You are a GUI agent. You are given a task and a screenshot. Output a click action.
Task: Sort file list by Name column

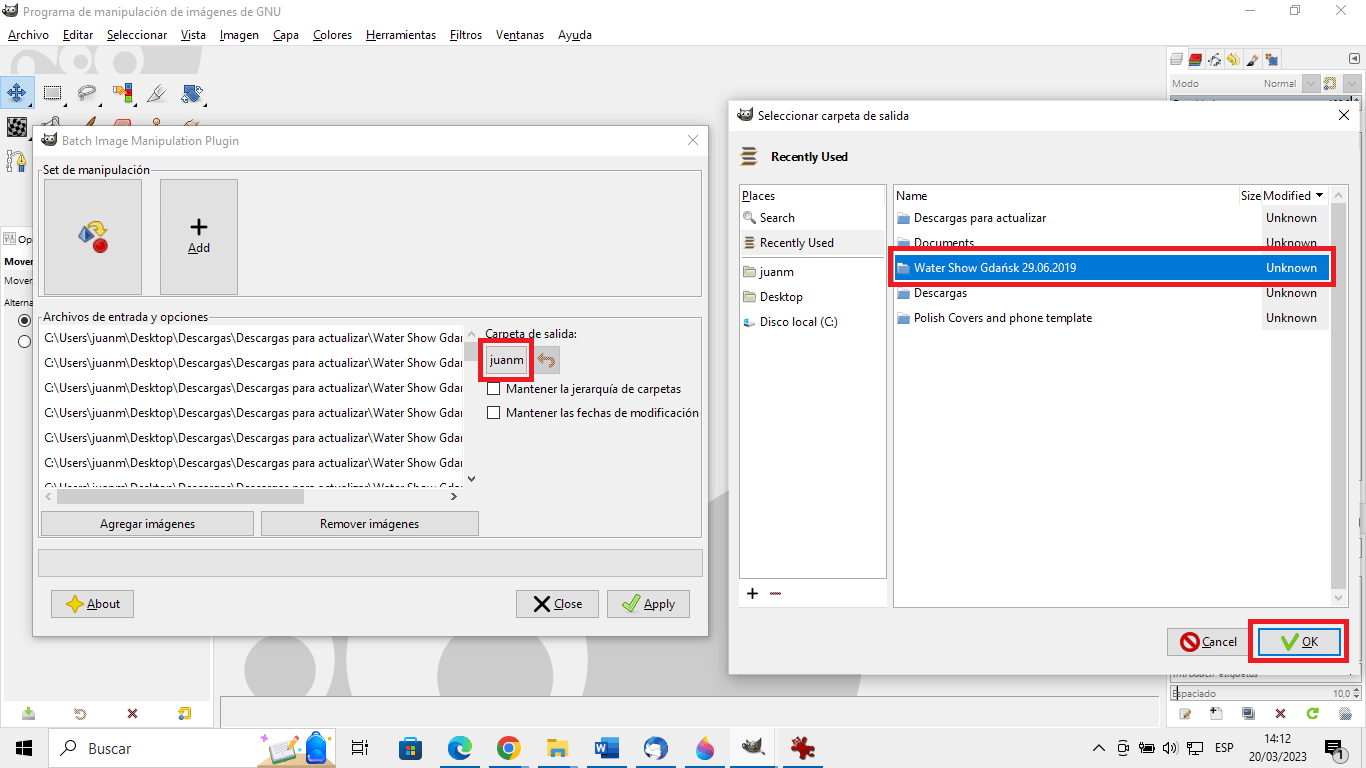click(1066, 196)
